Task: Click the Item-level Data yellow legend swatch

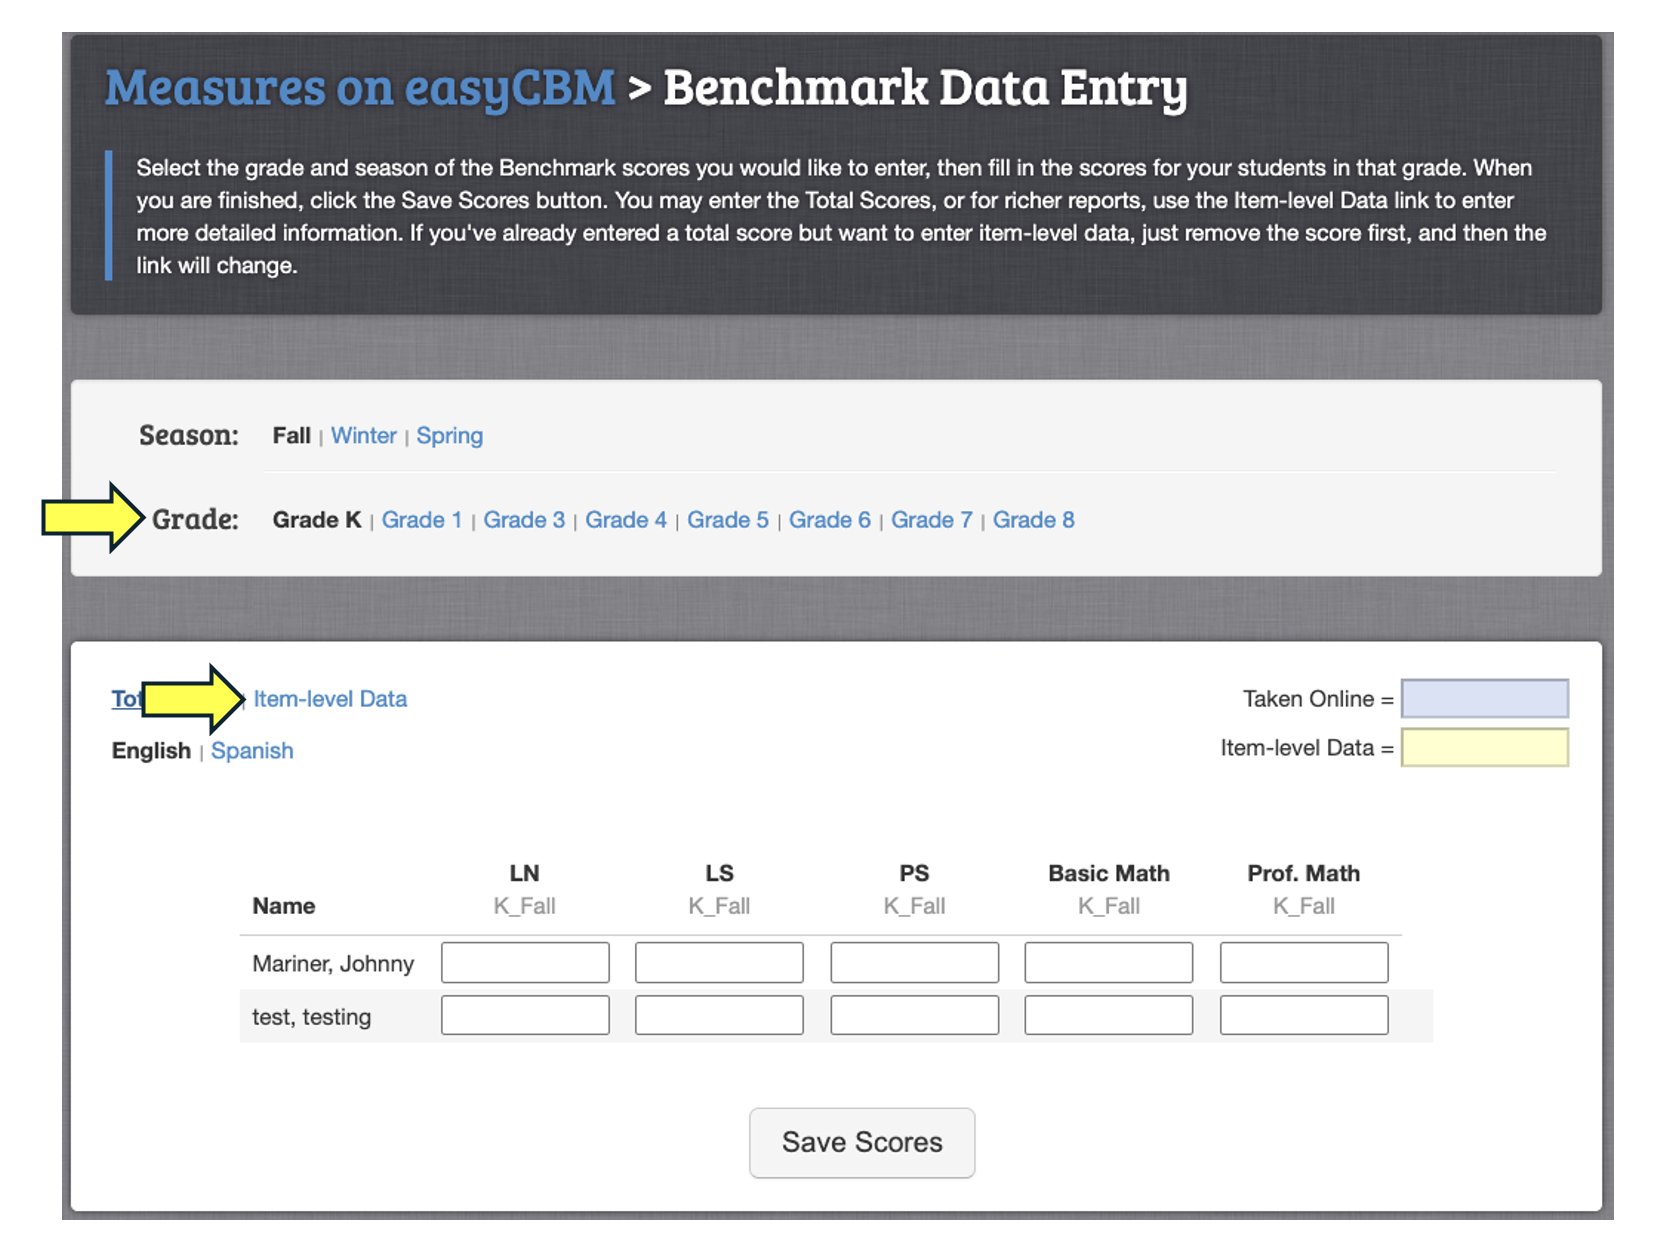Action: [1485, 748]
